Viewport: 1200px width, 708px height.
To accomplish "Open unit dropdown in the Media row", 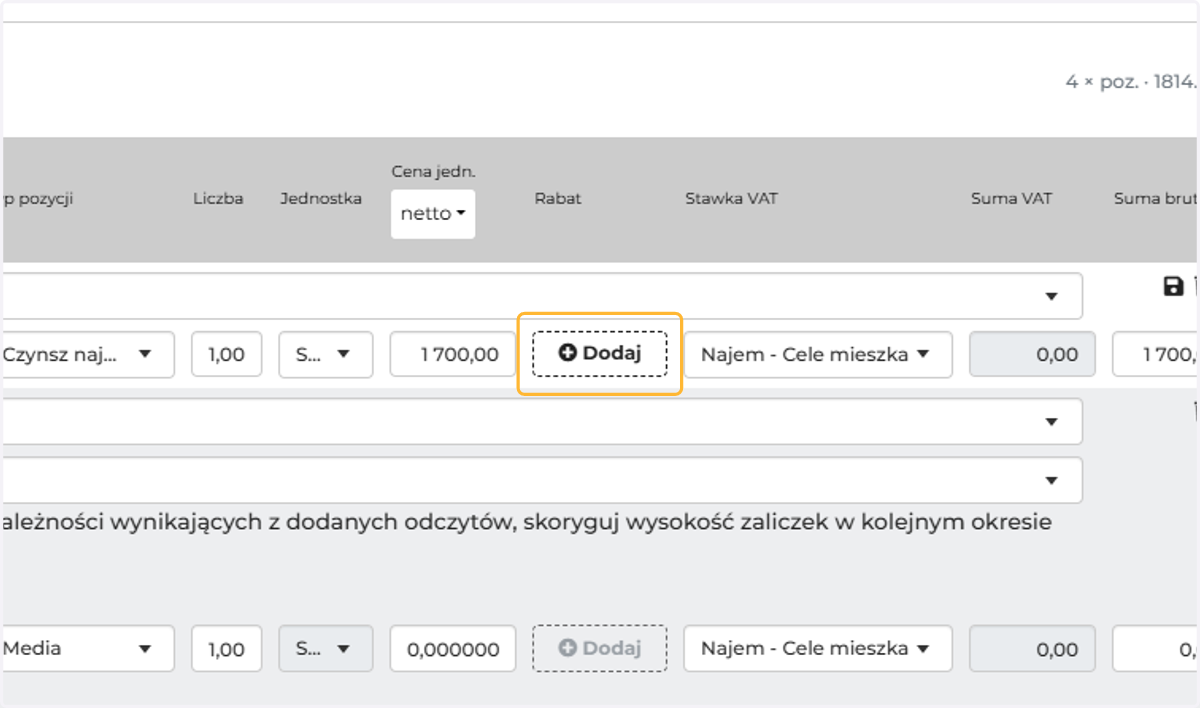I will [x=326, y=649].
